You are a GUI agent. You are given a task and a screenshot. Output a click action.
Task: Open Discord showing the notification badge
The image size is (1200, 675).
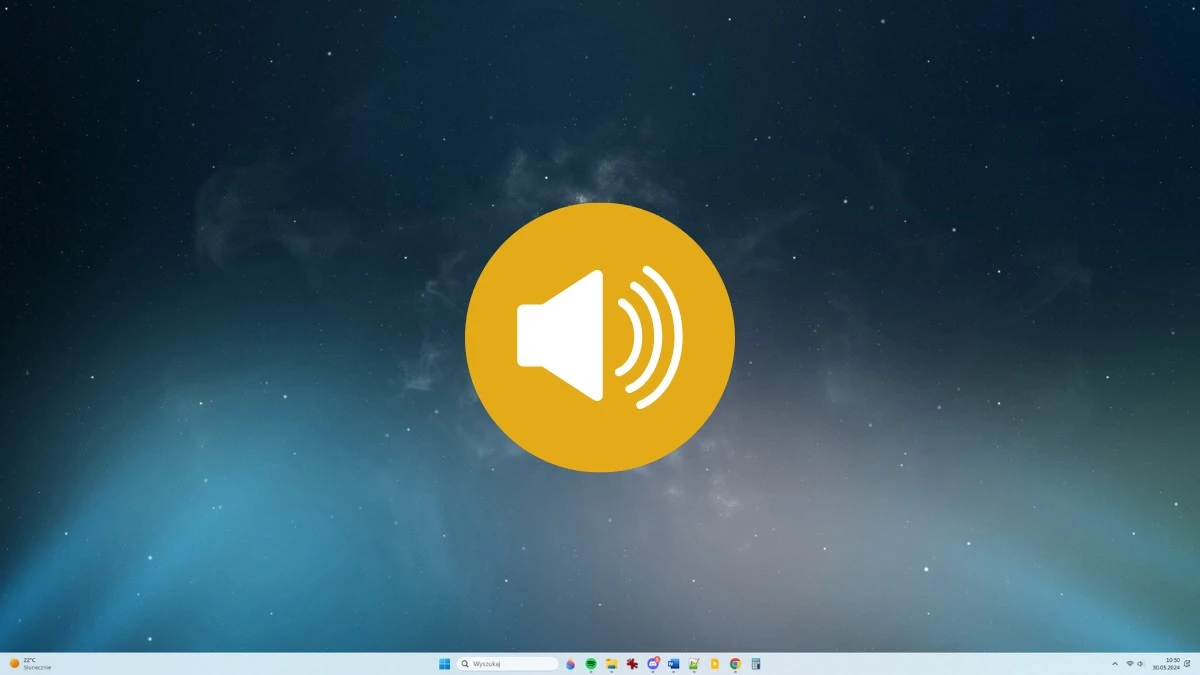653,663
